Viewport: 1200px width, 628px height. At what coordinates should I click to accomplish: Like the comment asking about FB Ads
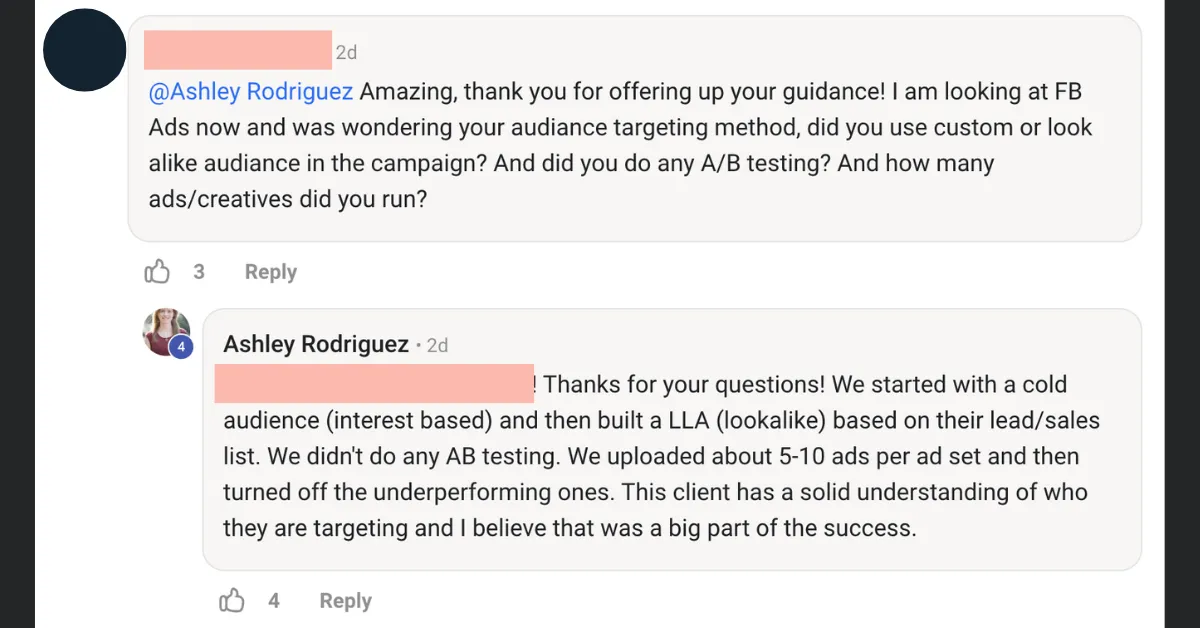157,272
